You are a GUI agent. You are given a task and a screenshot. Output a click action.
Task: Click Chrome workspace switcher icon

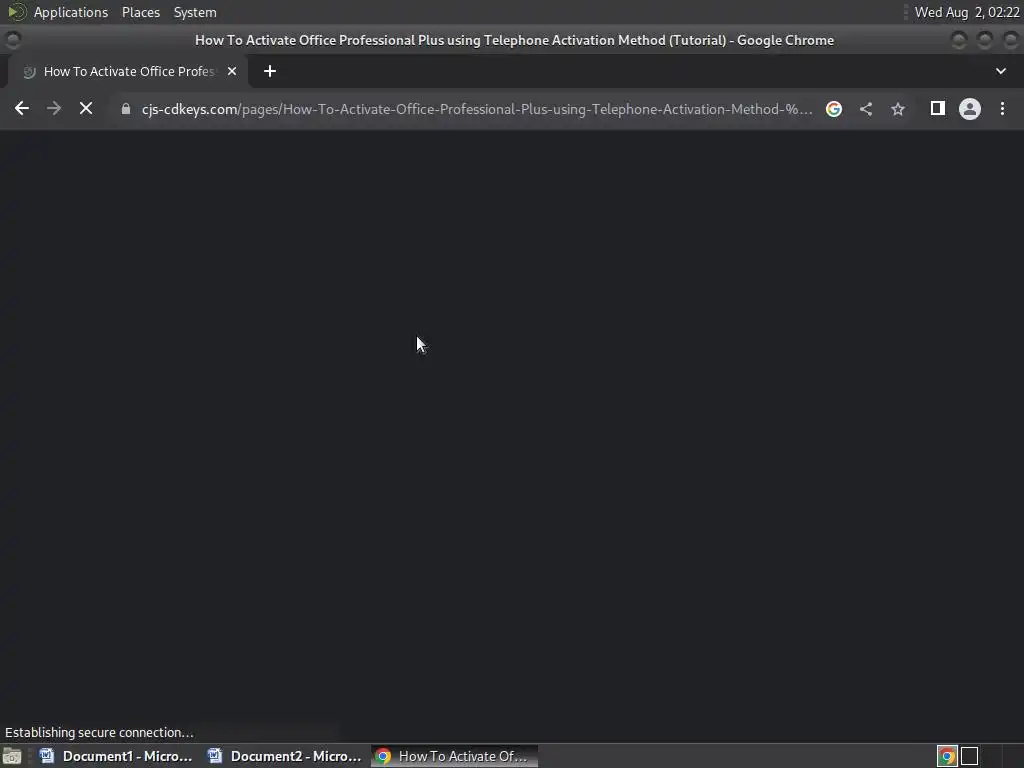point(946,756)
